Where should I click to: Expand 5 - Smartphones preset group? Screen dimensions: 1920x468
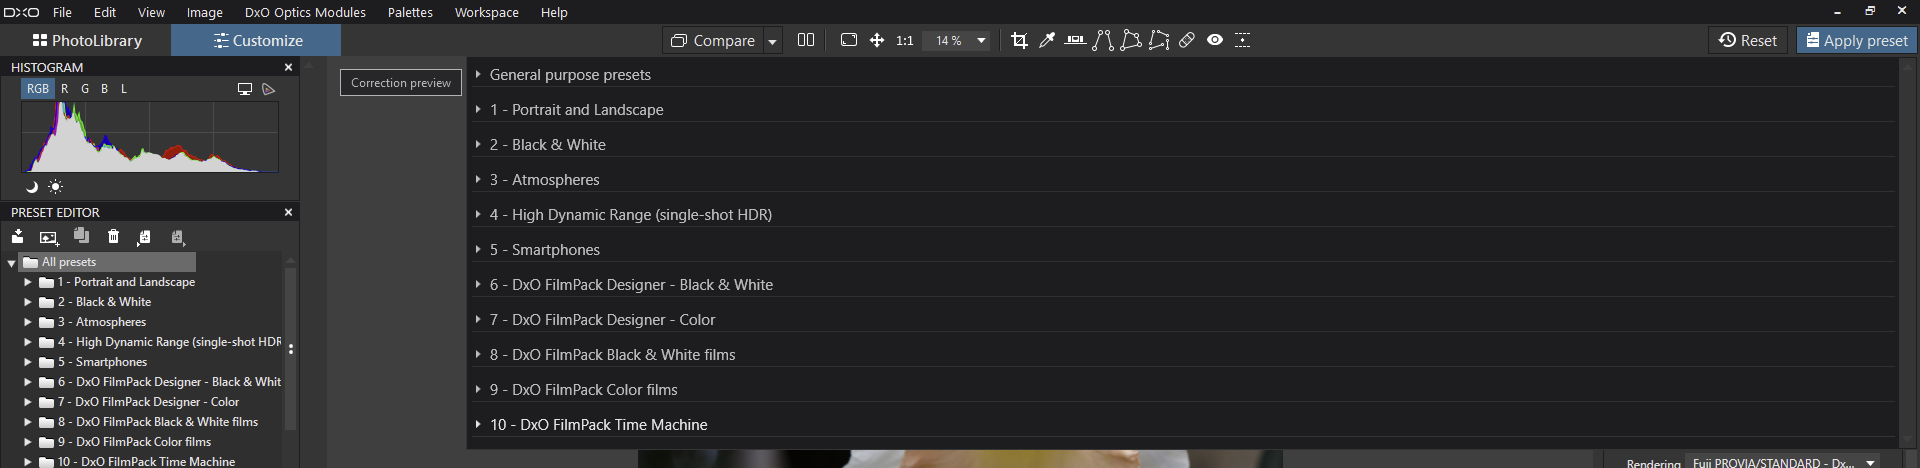point(478,250)
